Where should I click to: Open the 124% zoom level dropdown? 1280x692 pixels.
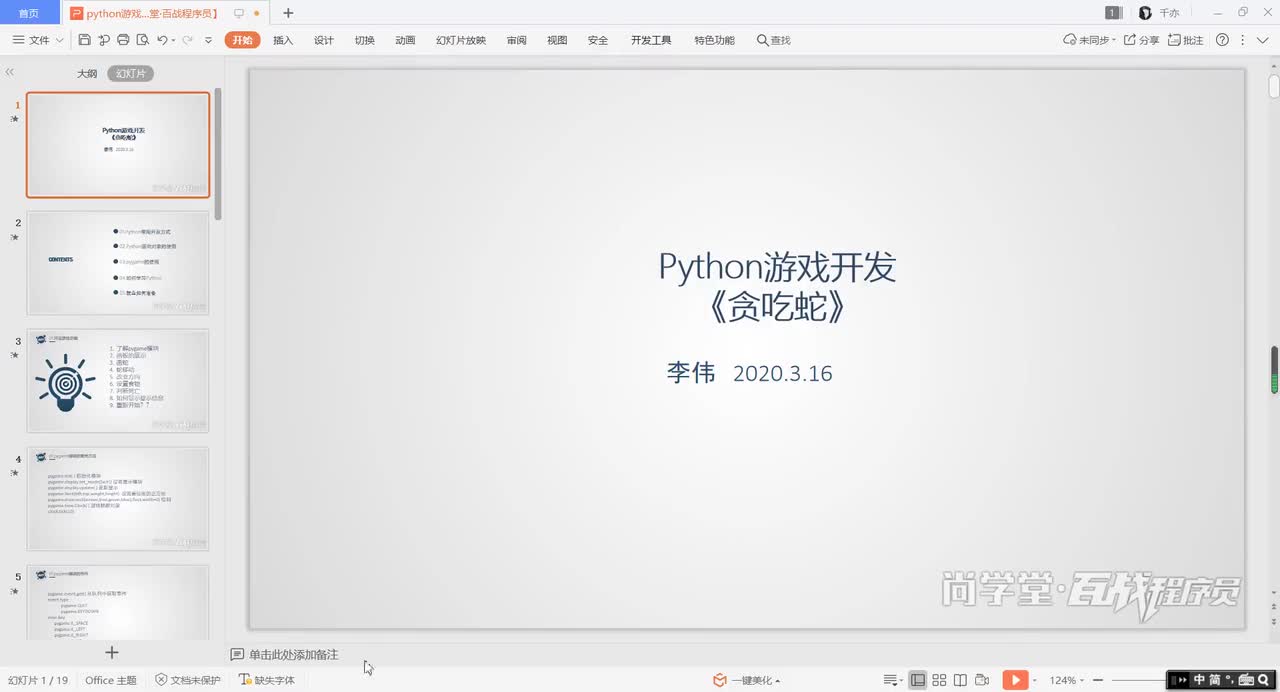click(1067, 680)
